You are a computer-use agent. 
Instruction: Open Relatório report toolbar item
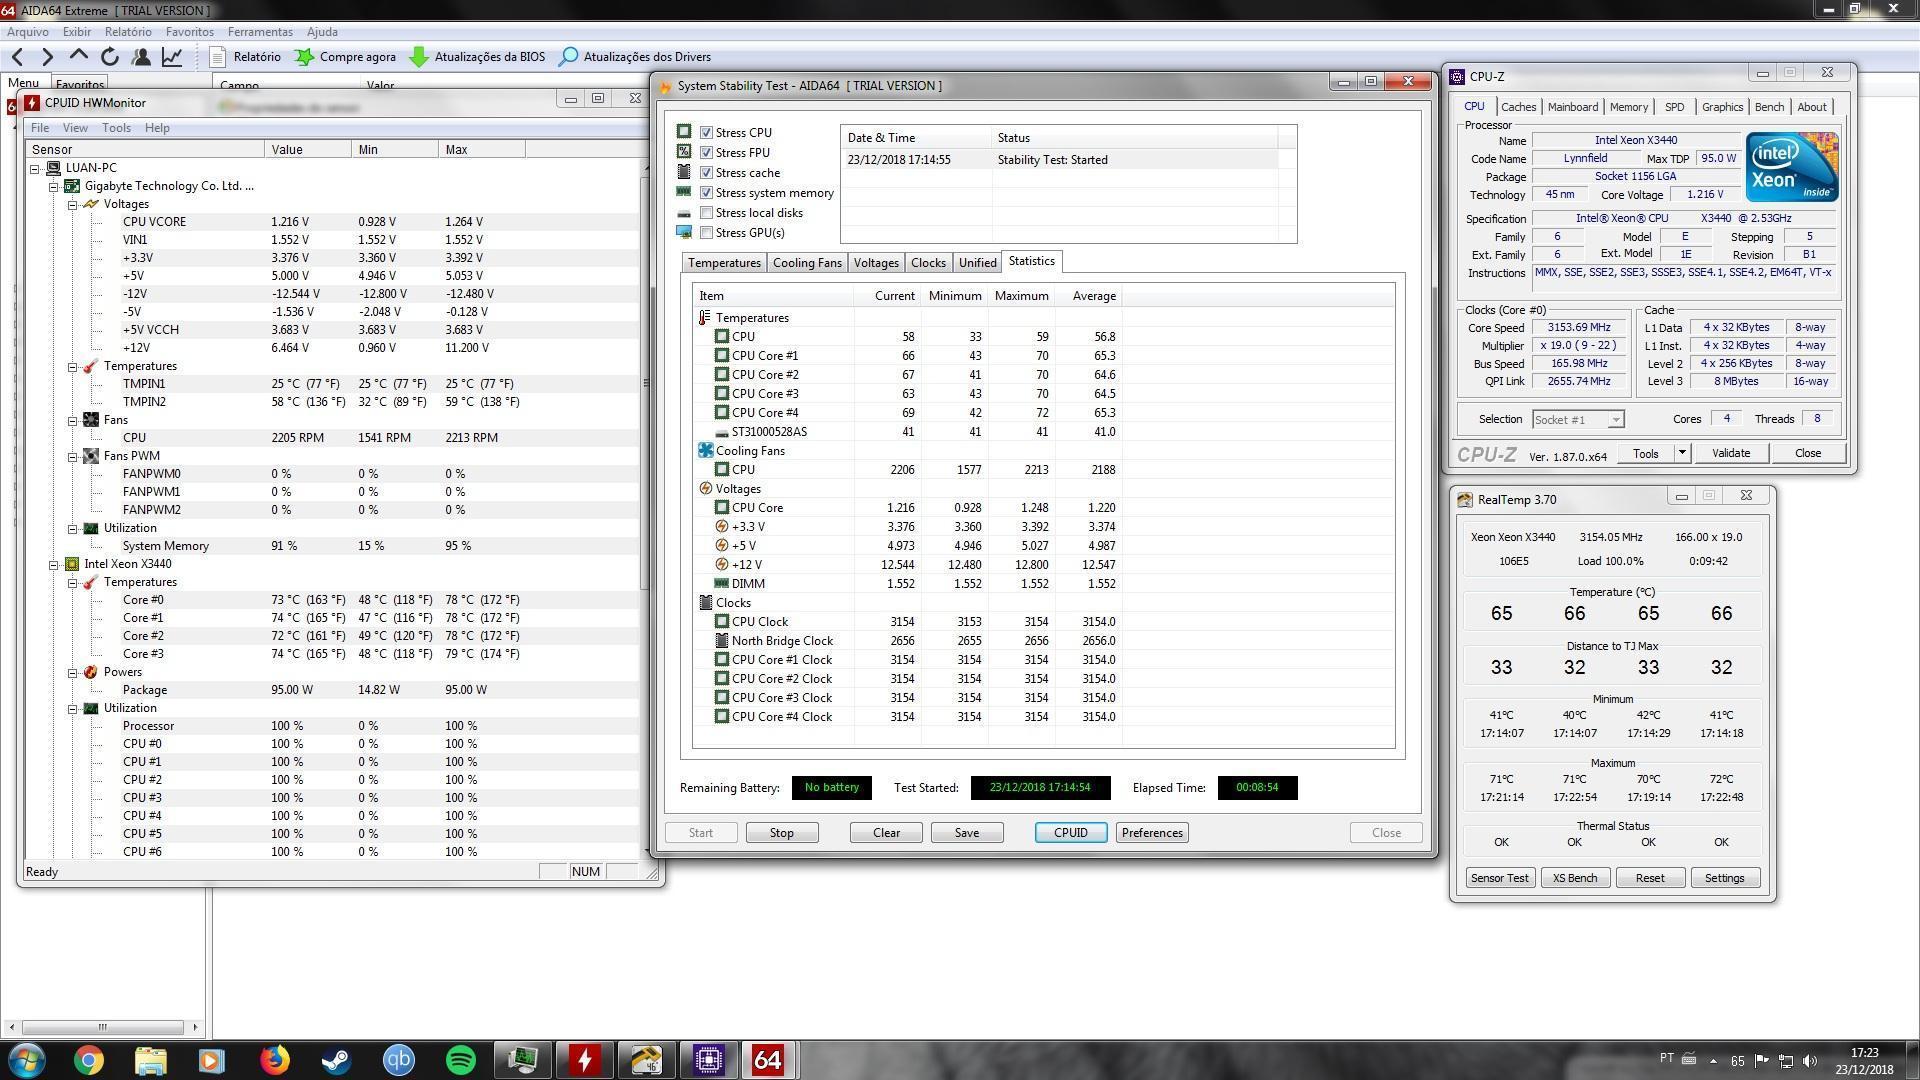coord(245,57)
